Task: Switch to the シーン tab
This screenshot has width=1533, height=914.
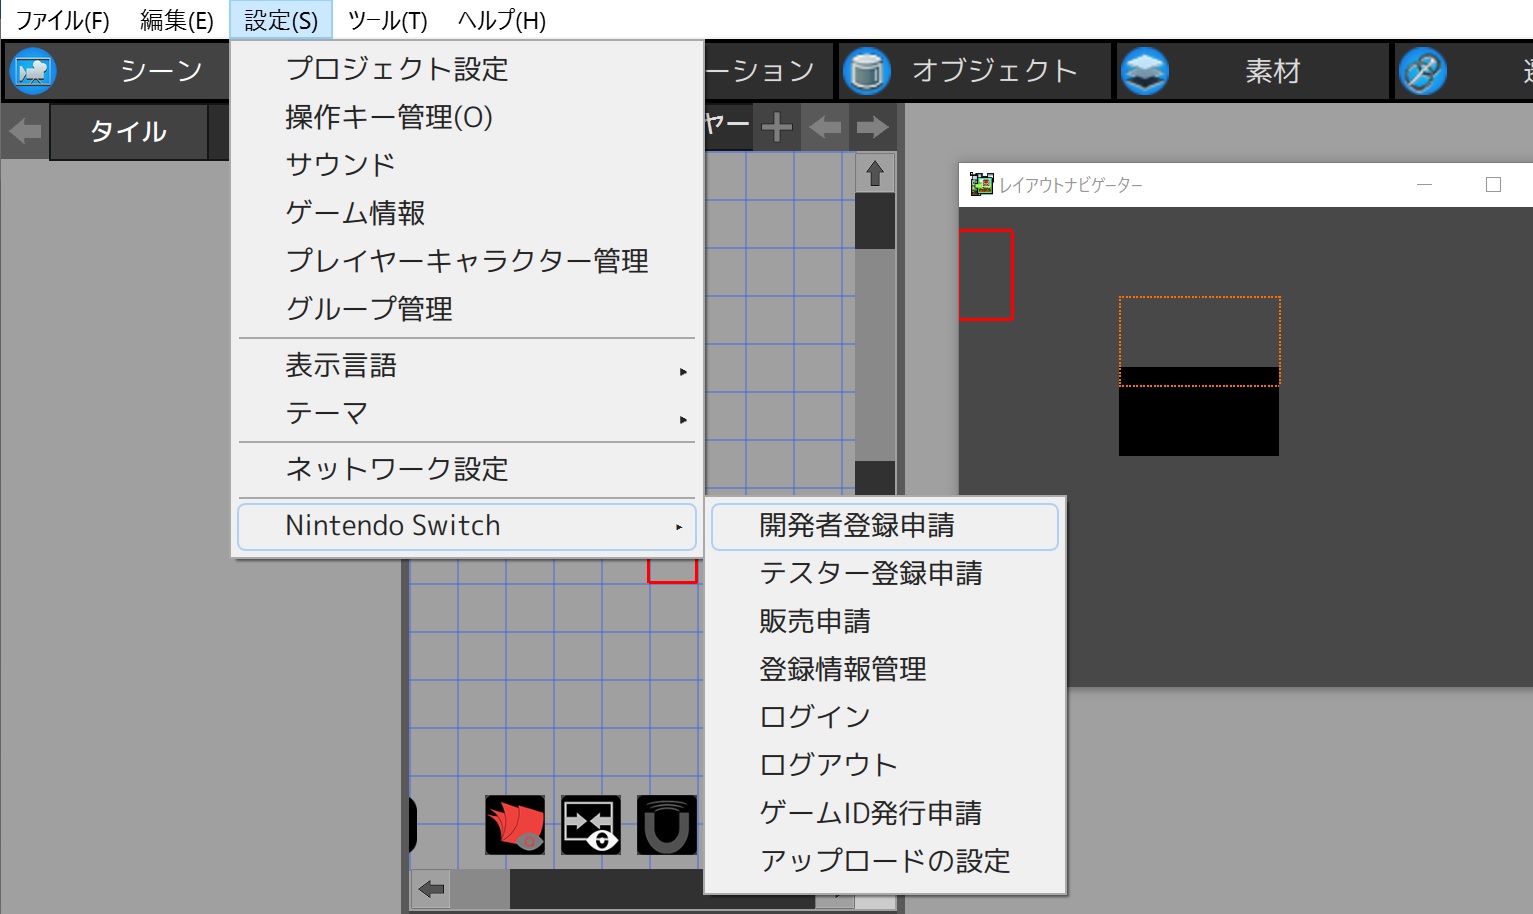Action: pos(117,71)
